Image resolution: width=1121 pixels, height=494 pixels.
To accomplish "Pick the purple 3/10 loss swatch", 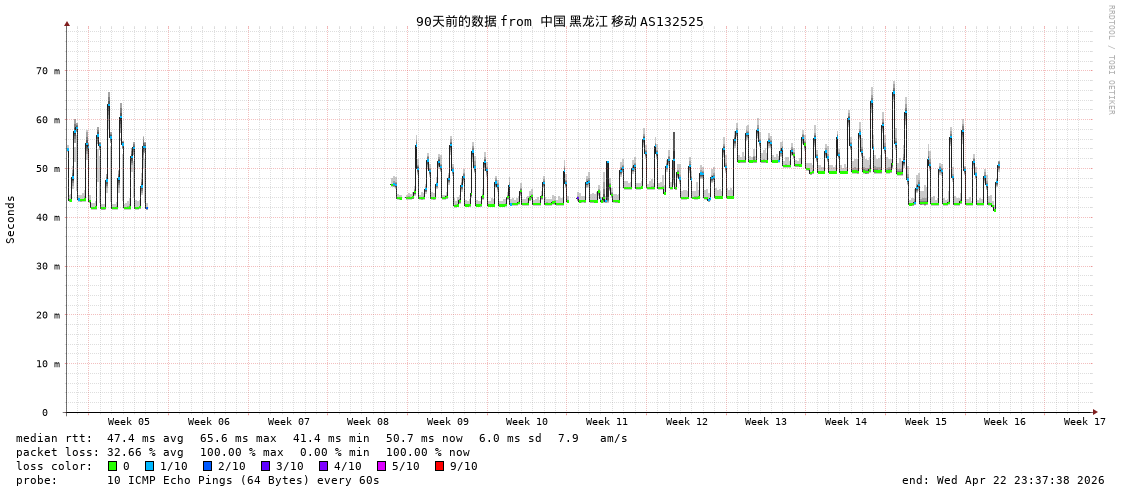I will point(265,466).
